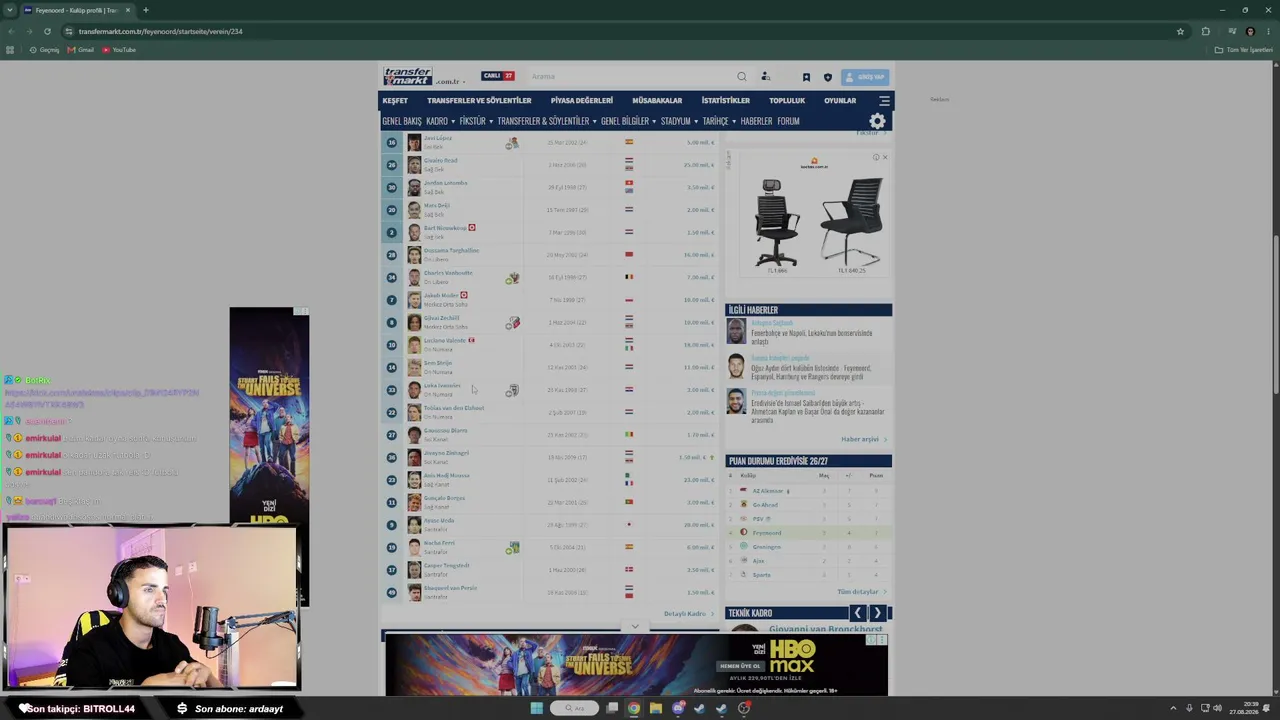
Task: Close the office chair advertisement
Action: [885, 157]
